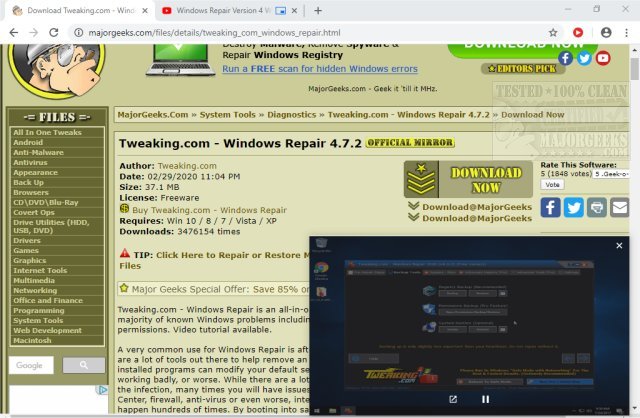Viewport: 640px width, 418px height.
Task: Close the Download Tweaking.com tab
Action: [144, 11]
